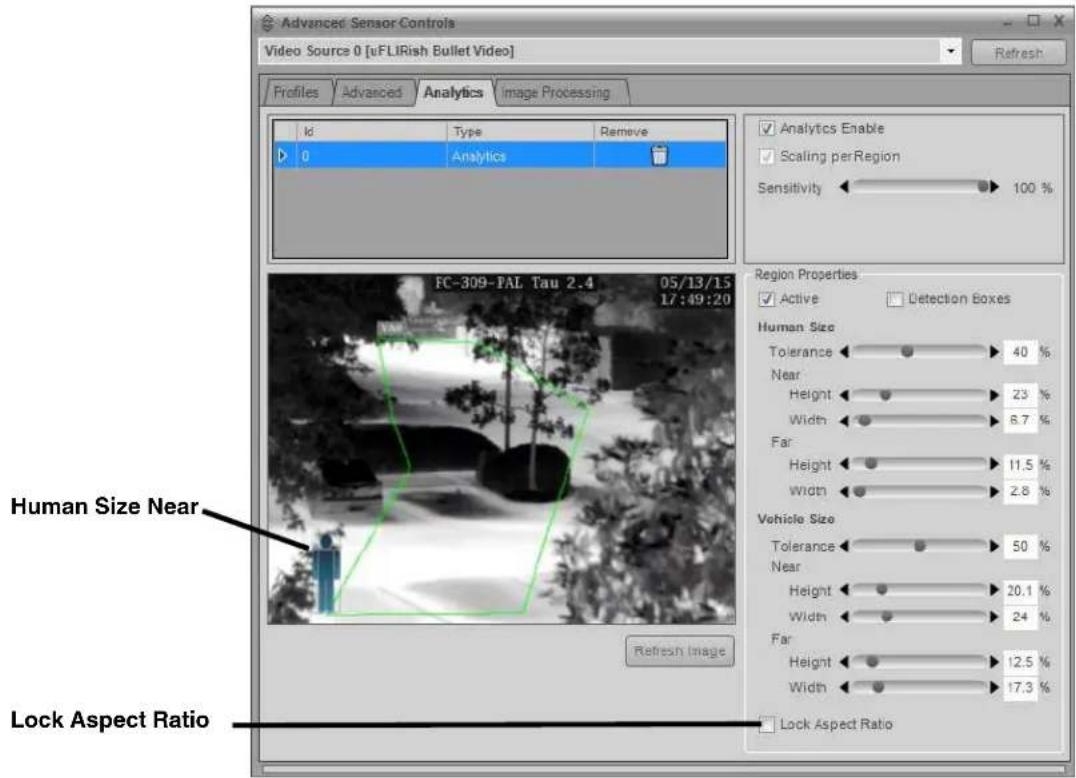This screenshot has height=778, width=1076.
Task: Click Vehicle Tolerance value field 50
Action: tap(1020, 546)
